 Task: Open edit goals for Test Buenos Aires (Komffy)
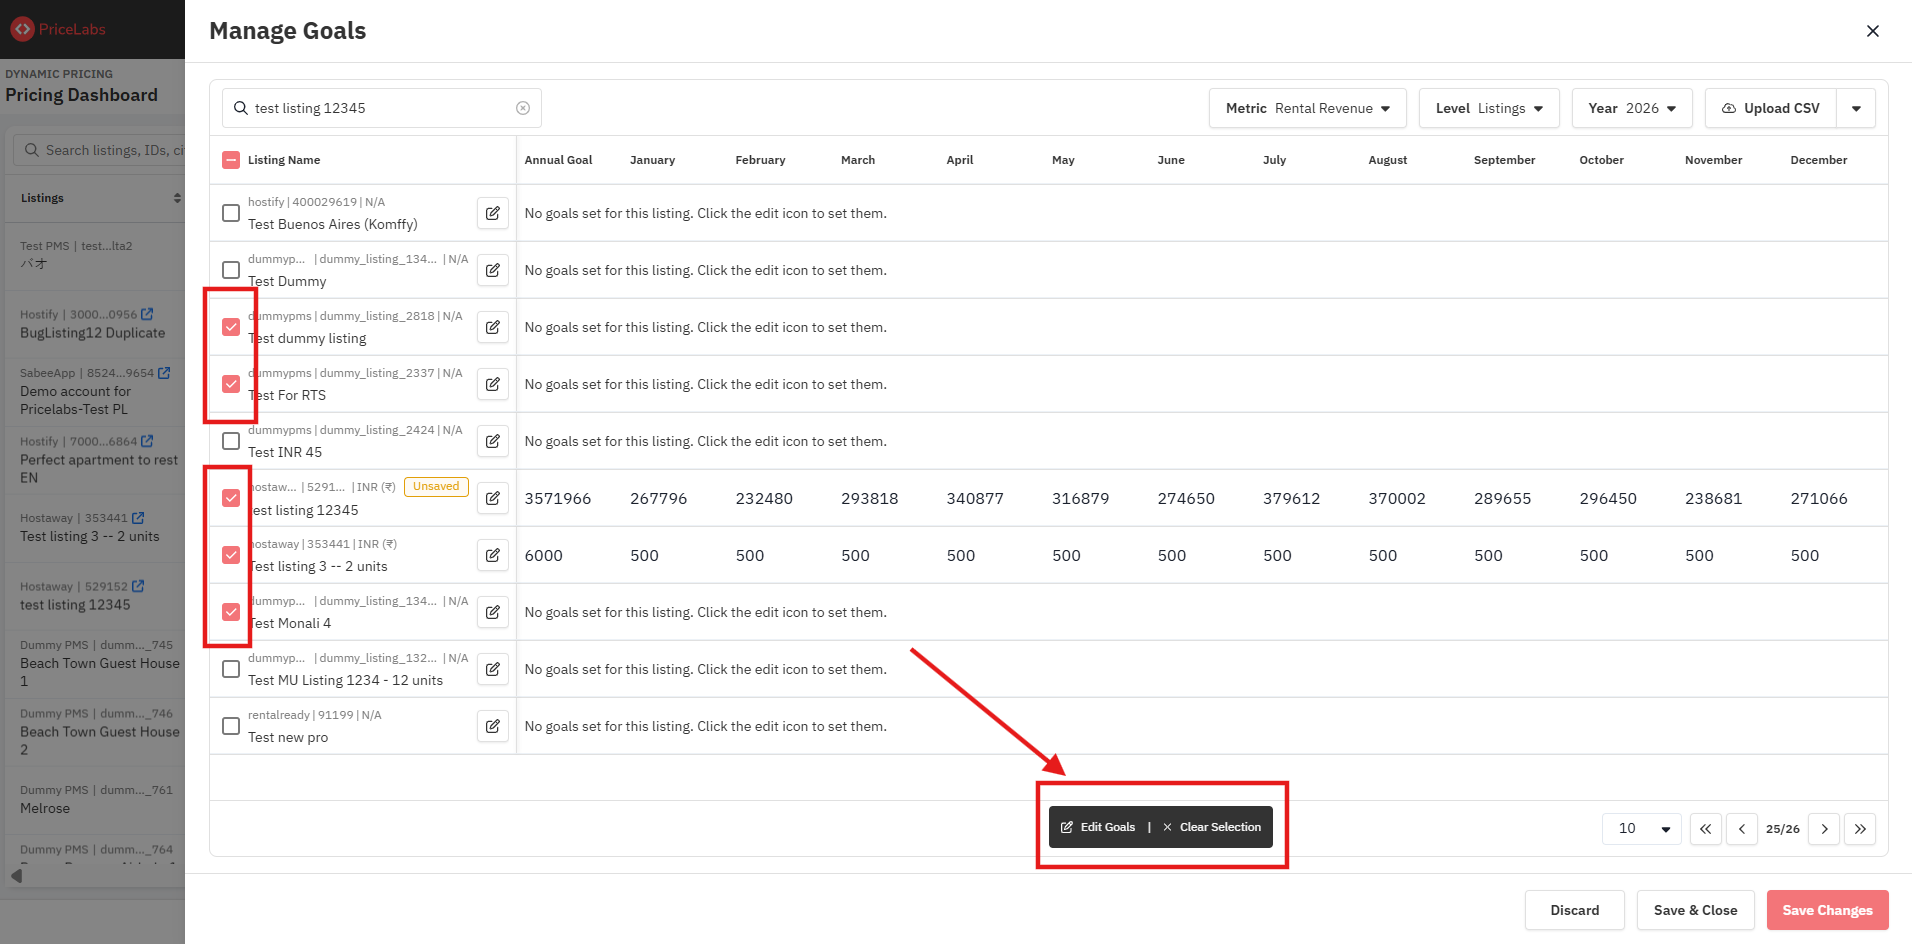coord(493,213)
